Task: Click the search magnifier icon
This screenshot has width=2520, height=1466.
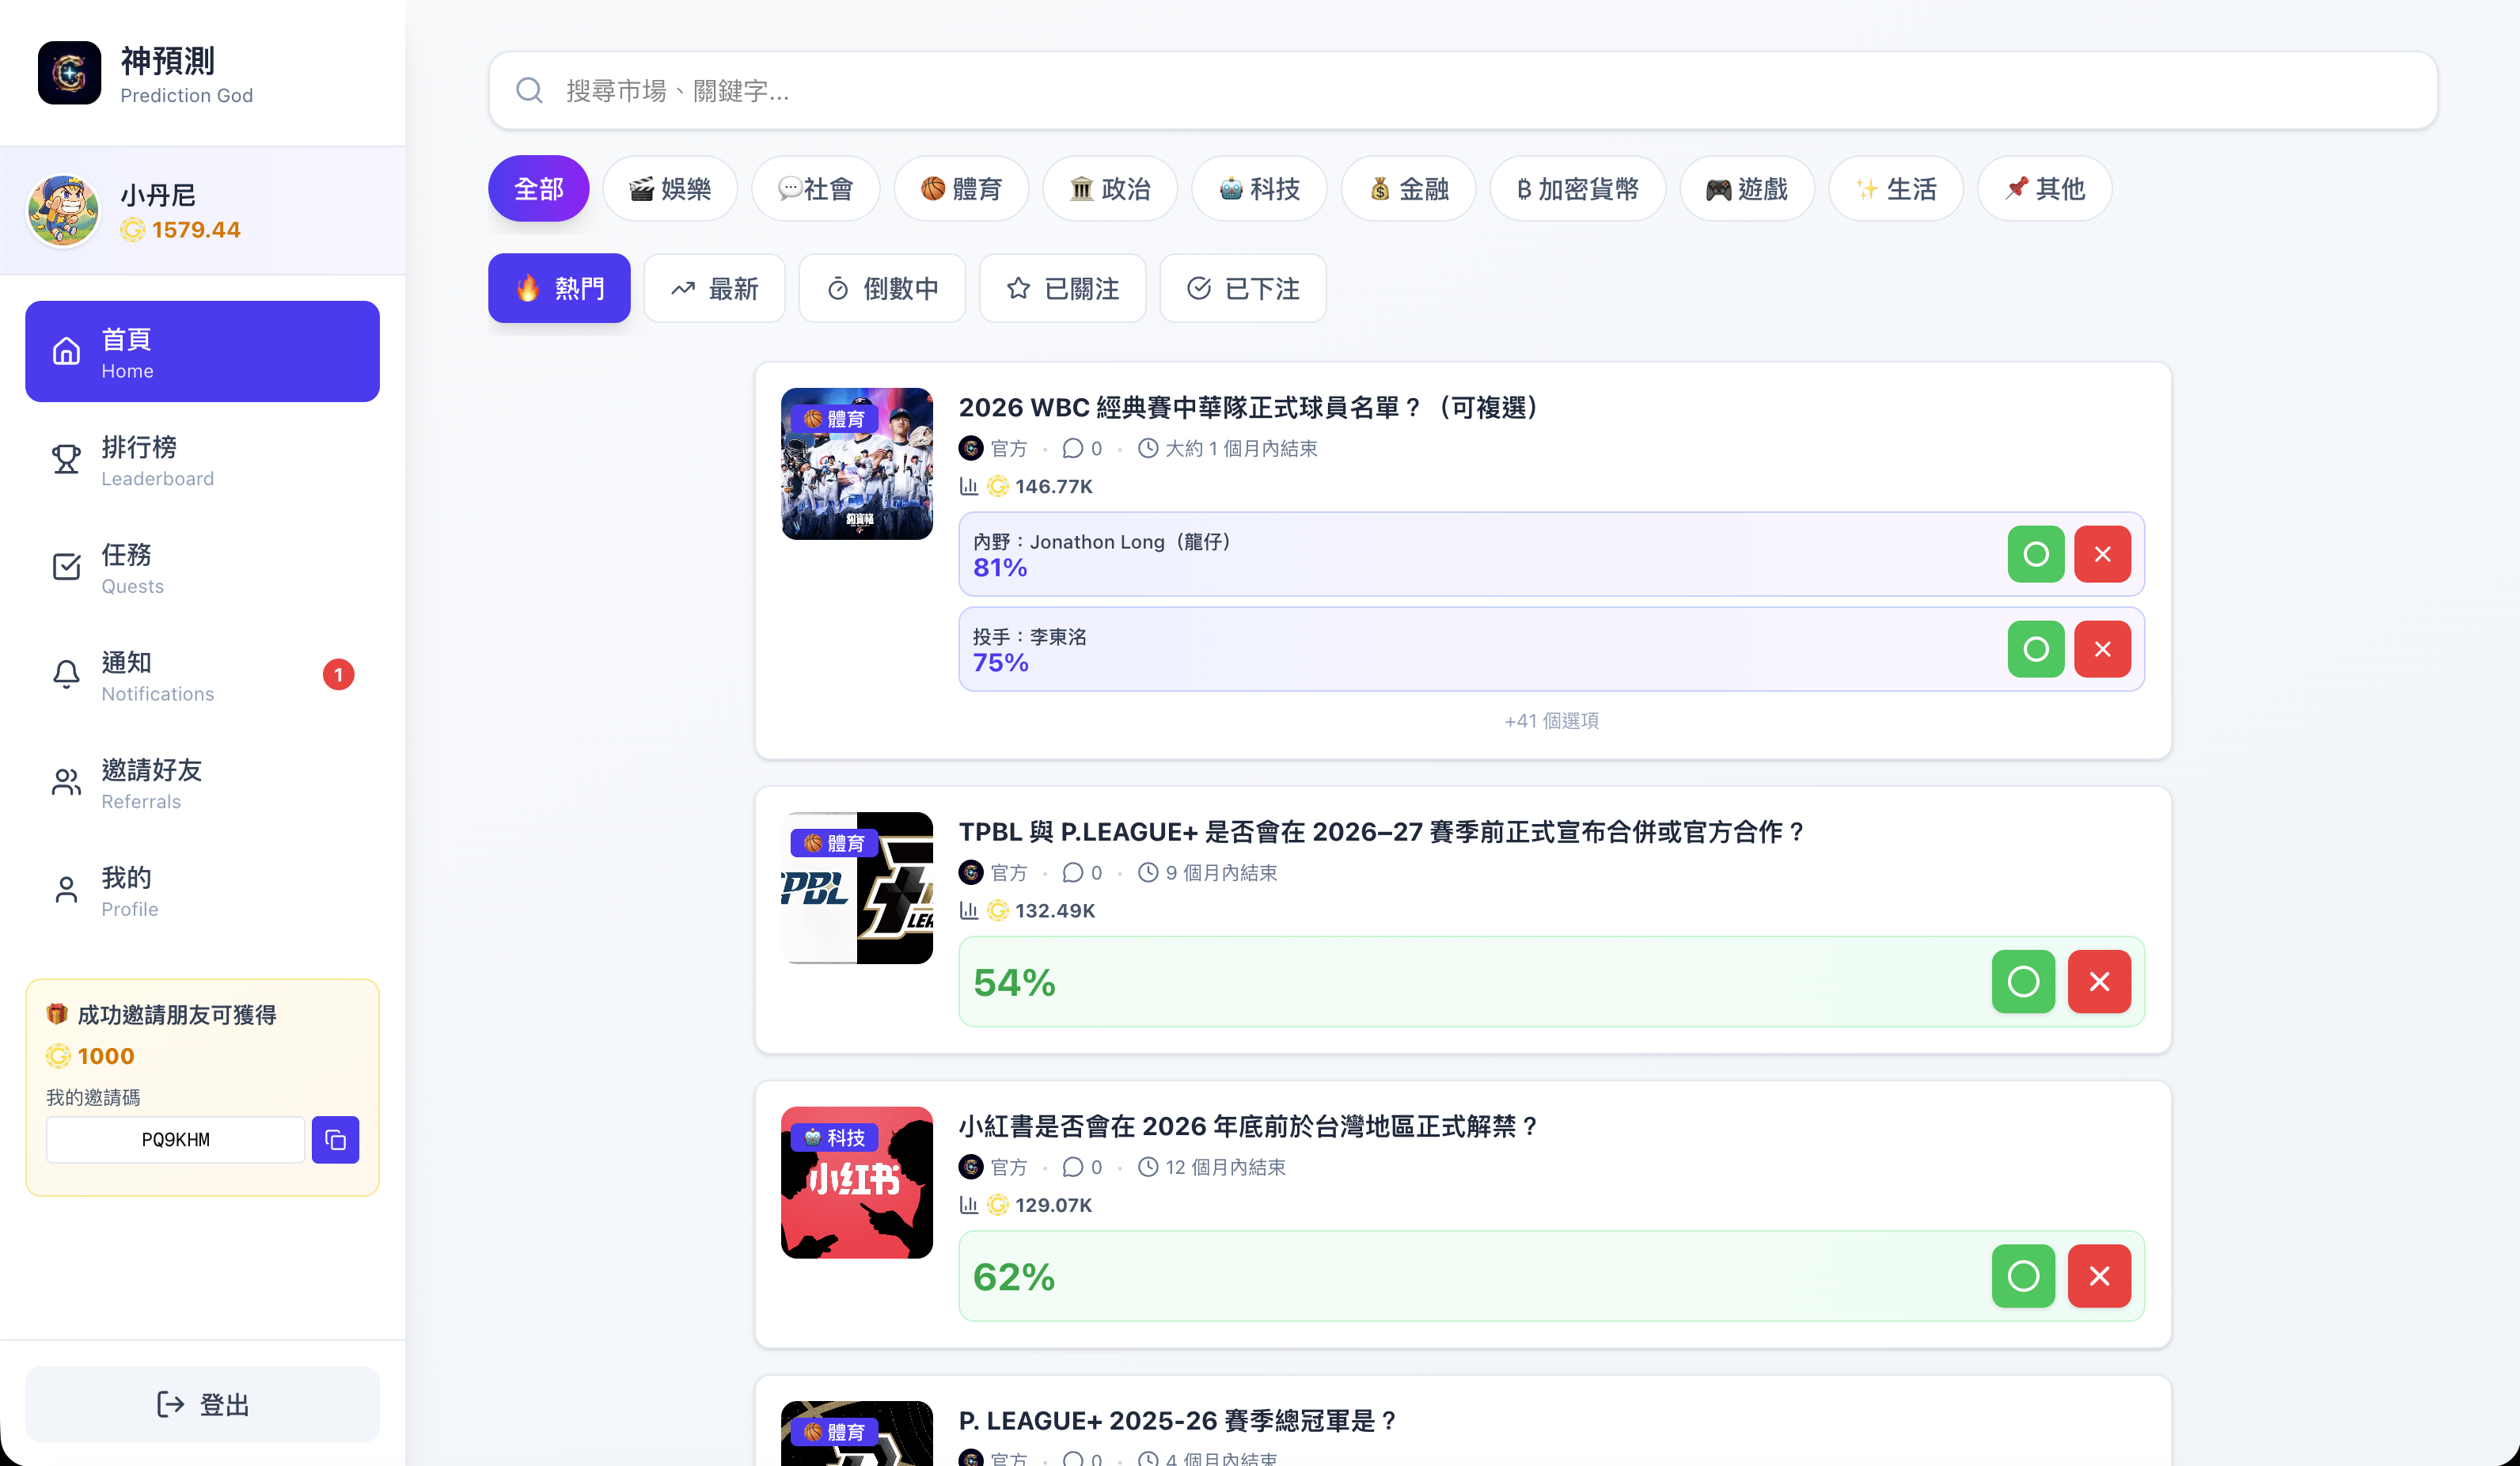Action: [x=529, y=91]
